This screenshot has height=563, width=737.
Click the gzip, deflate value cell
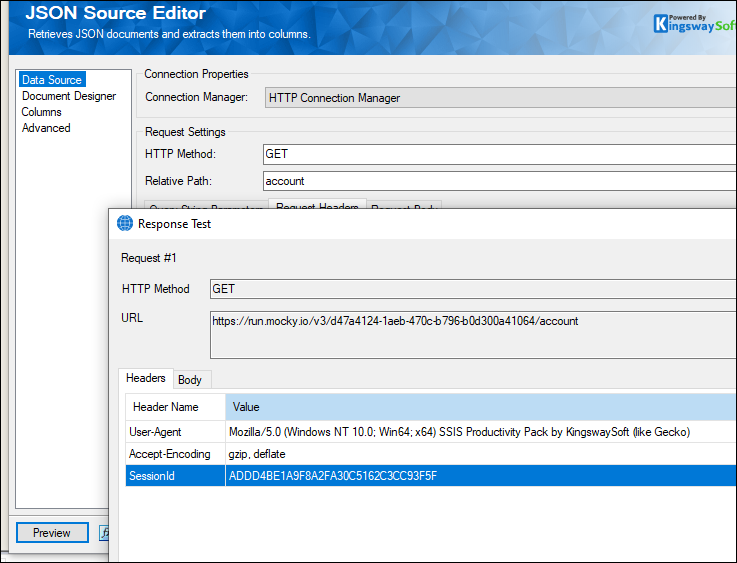click(x=481, y=454)
